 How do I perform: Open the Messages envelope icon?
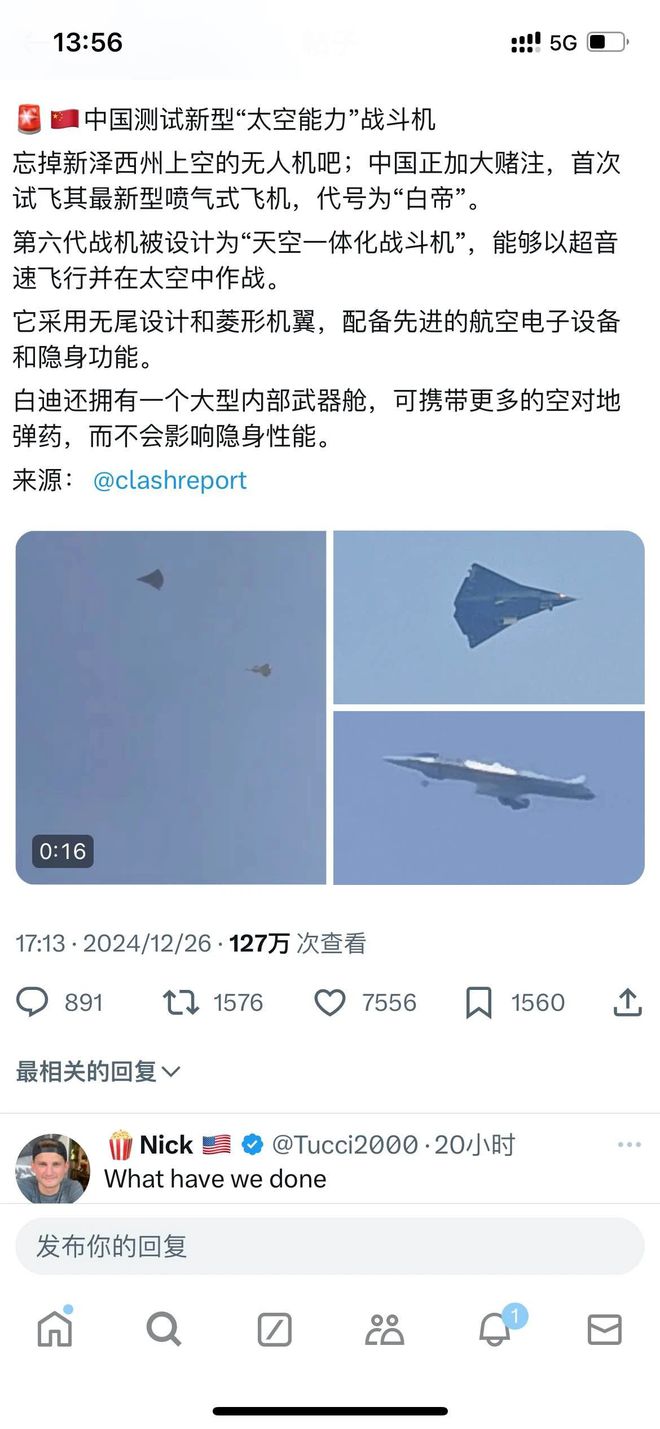[604, 1329]
